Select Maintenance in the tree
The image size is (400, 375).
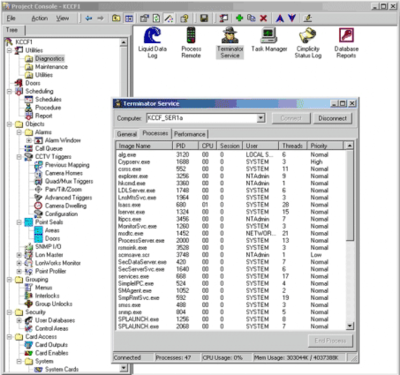pos(51,67)
